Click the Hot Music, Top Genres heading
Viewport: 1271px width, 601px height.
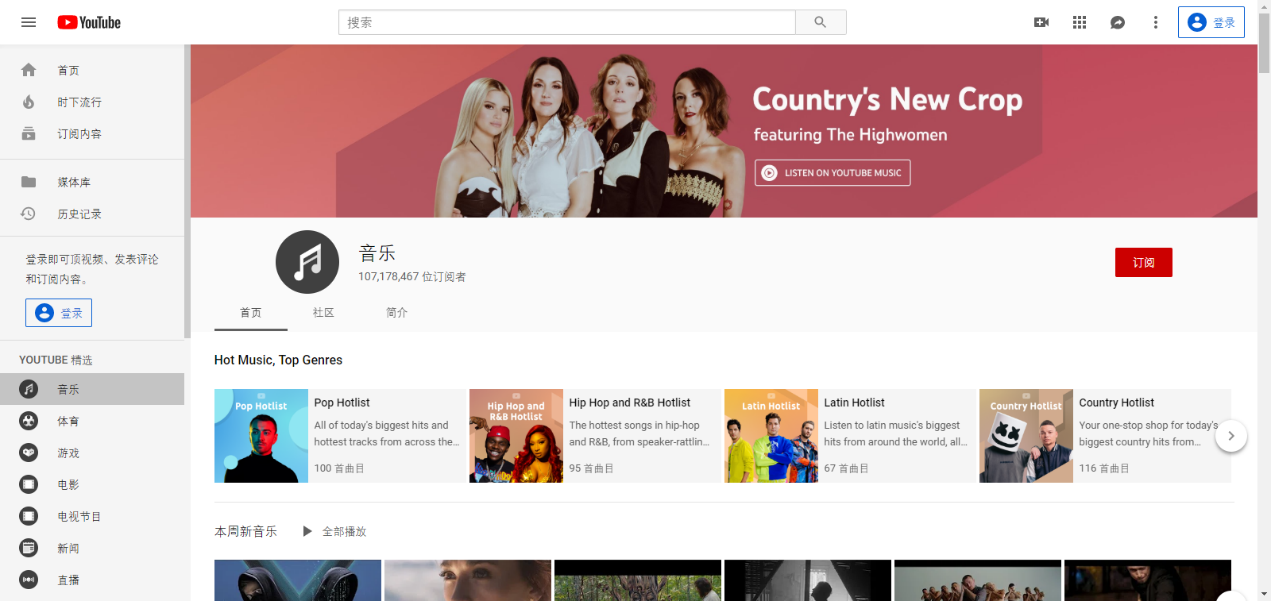click(x=278, y=360)
